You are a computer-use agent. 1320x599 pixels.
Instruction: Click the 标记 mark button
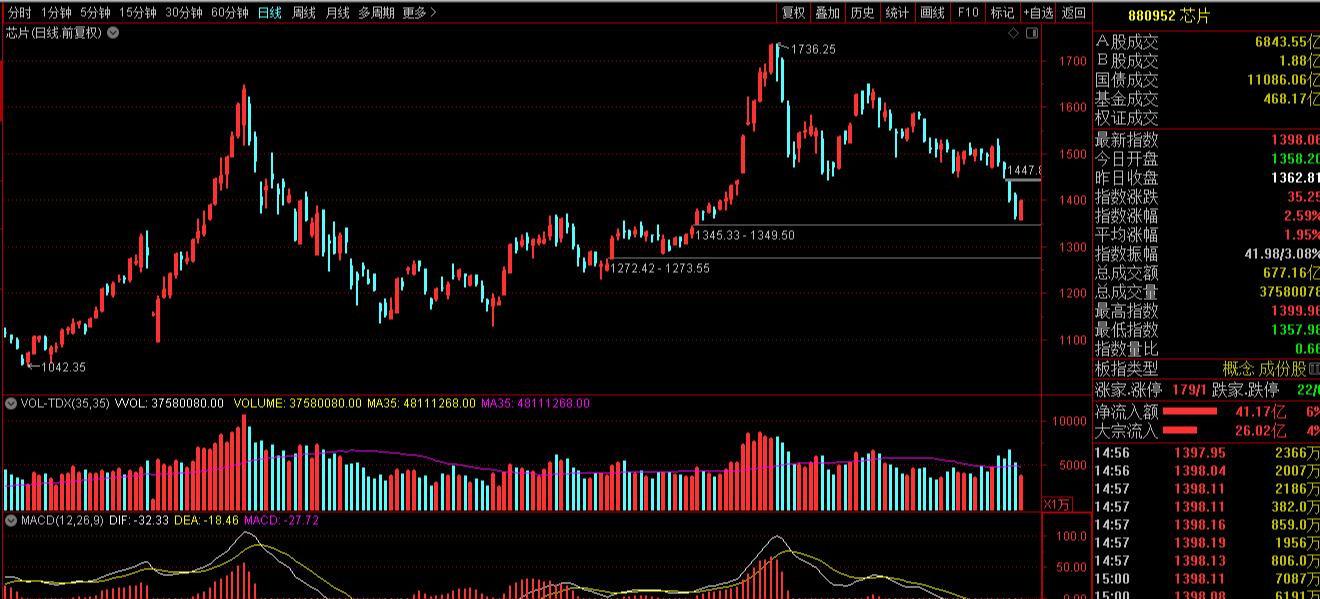(1001, 13)
